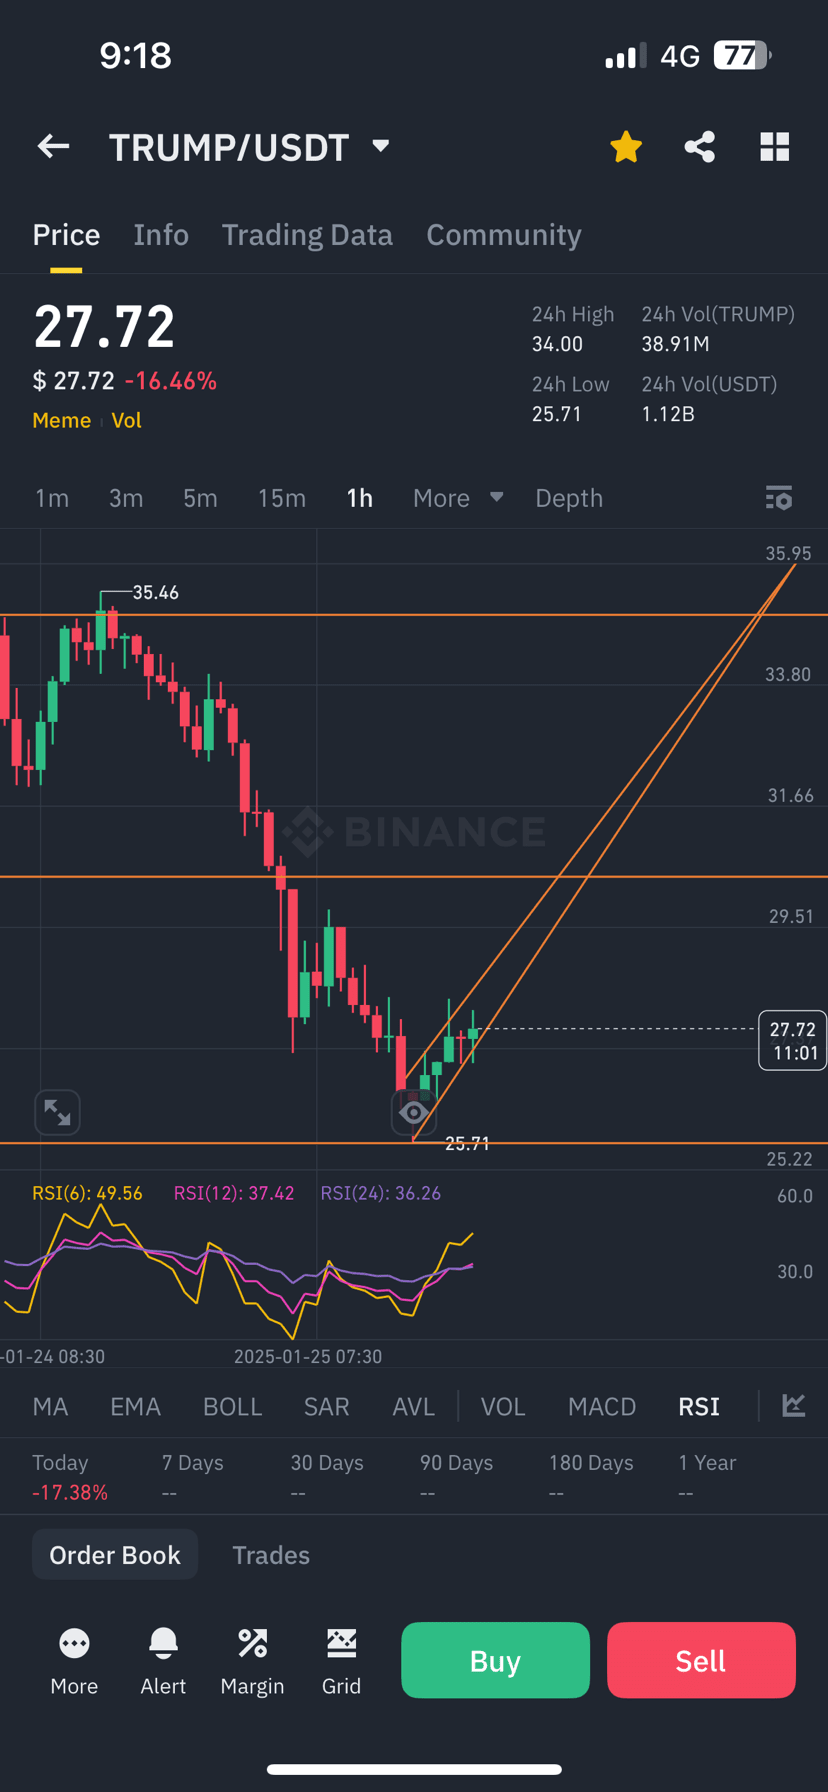Screen dimensions: 828x1792
Task: Open the Grid trading icon
Action: [x=341, y=1662]
